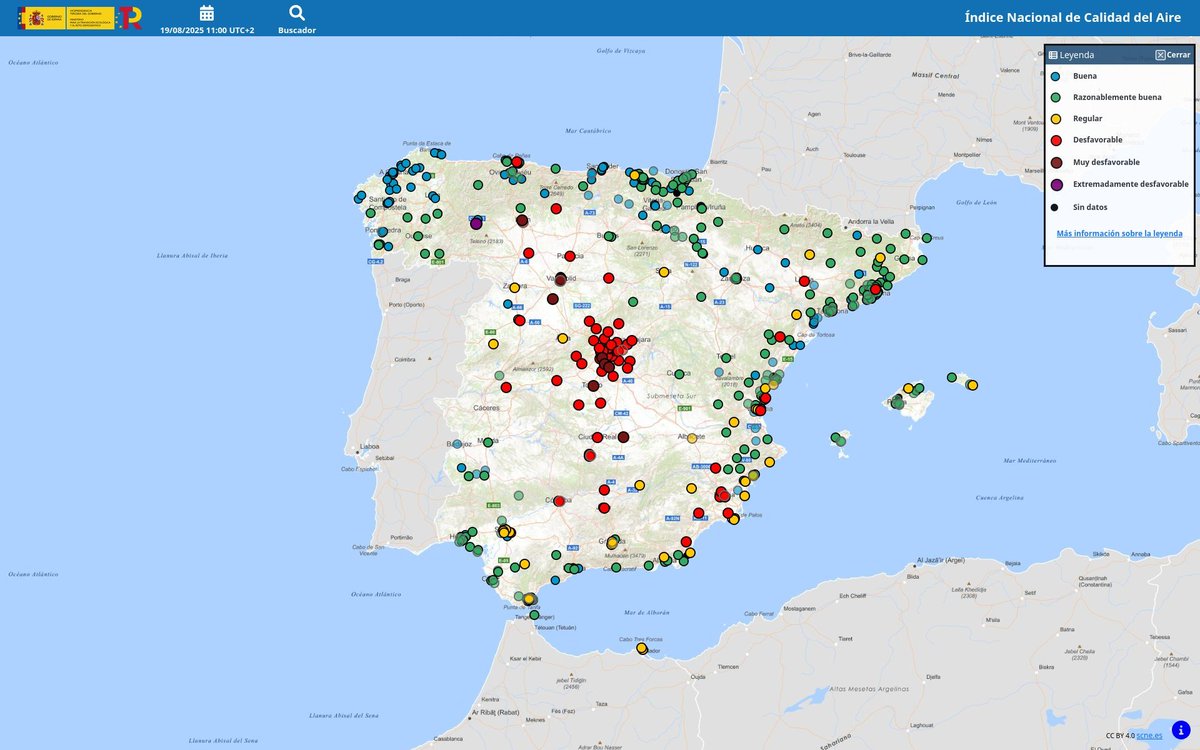This screenshot has width=1200, height=750.
Task: Open "Más información sobre la leyenda" link
Action: click(x=1121, y=232)
